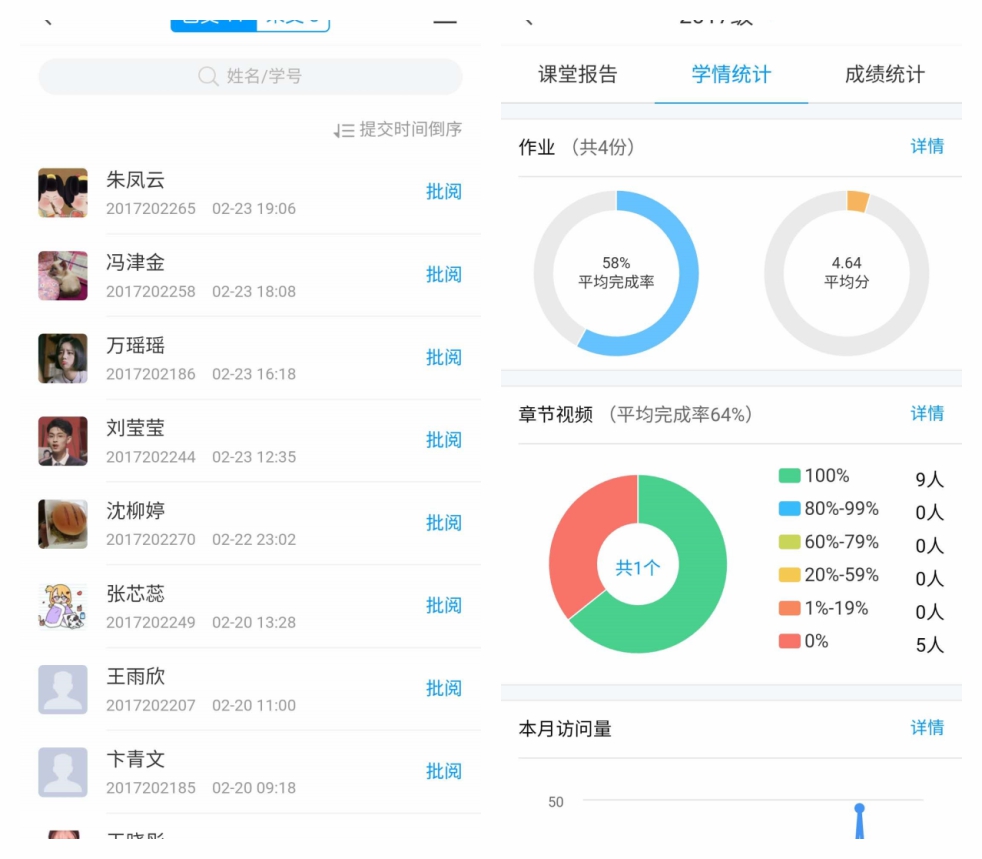Click the 4.64 平均分 ring chart

pos(846,273)
